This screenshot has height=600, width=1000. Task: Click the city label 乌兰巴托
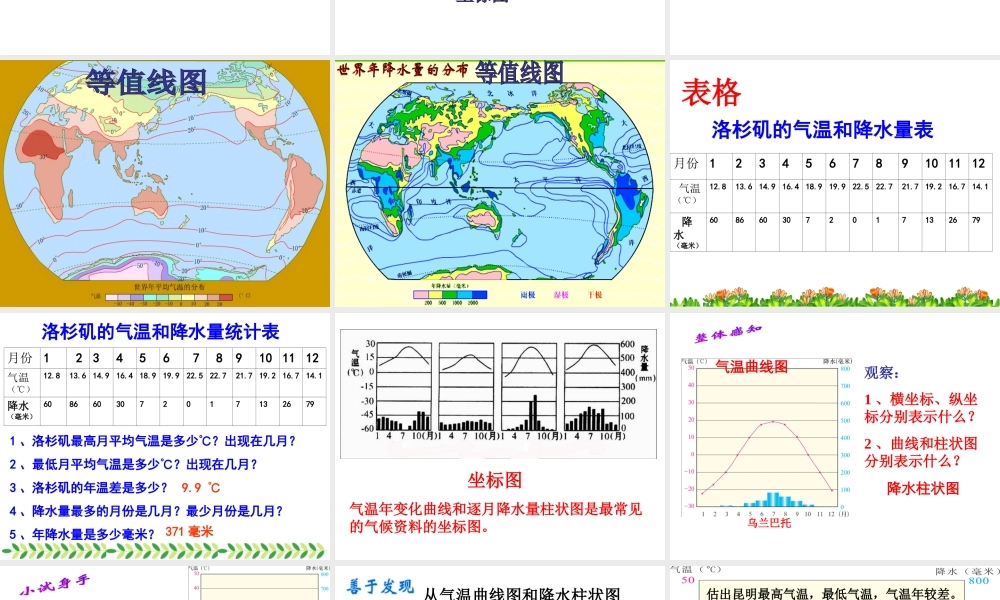(x=769, y=523)
